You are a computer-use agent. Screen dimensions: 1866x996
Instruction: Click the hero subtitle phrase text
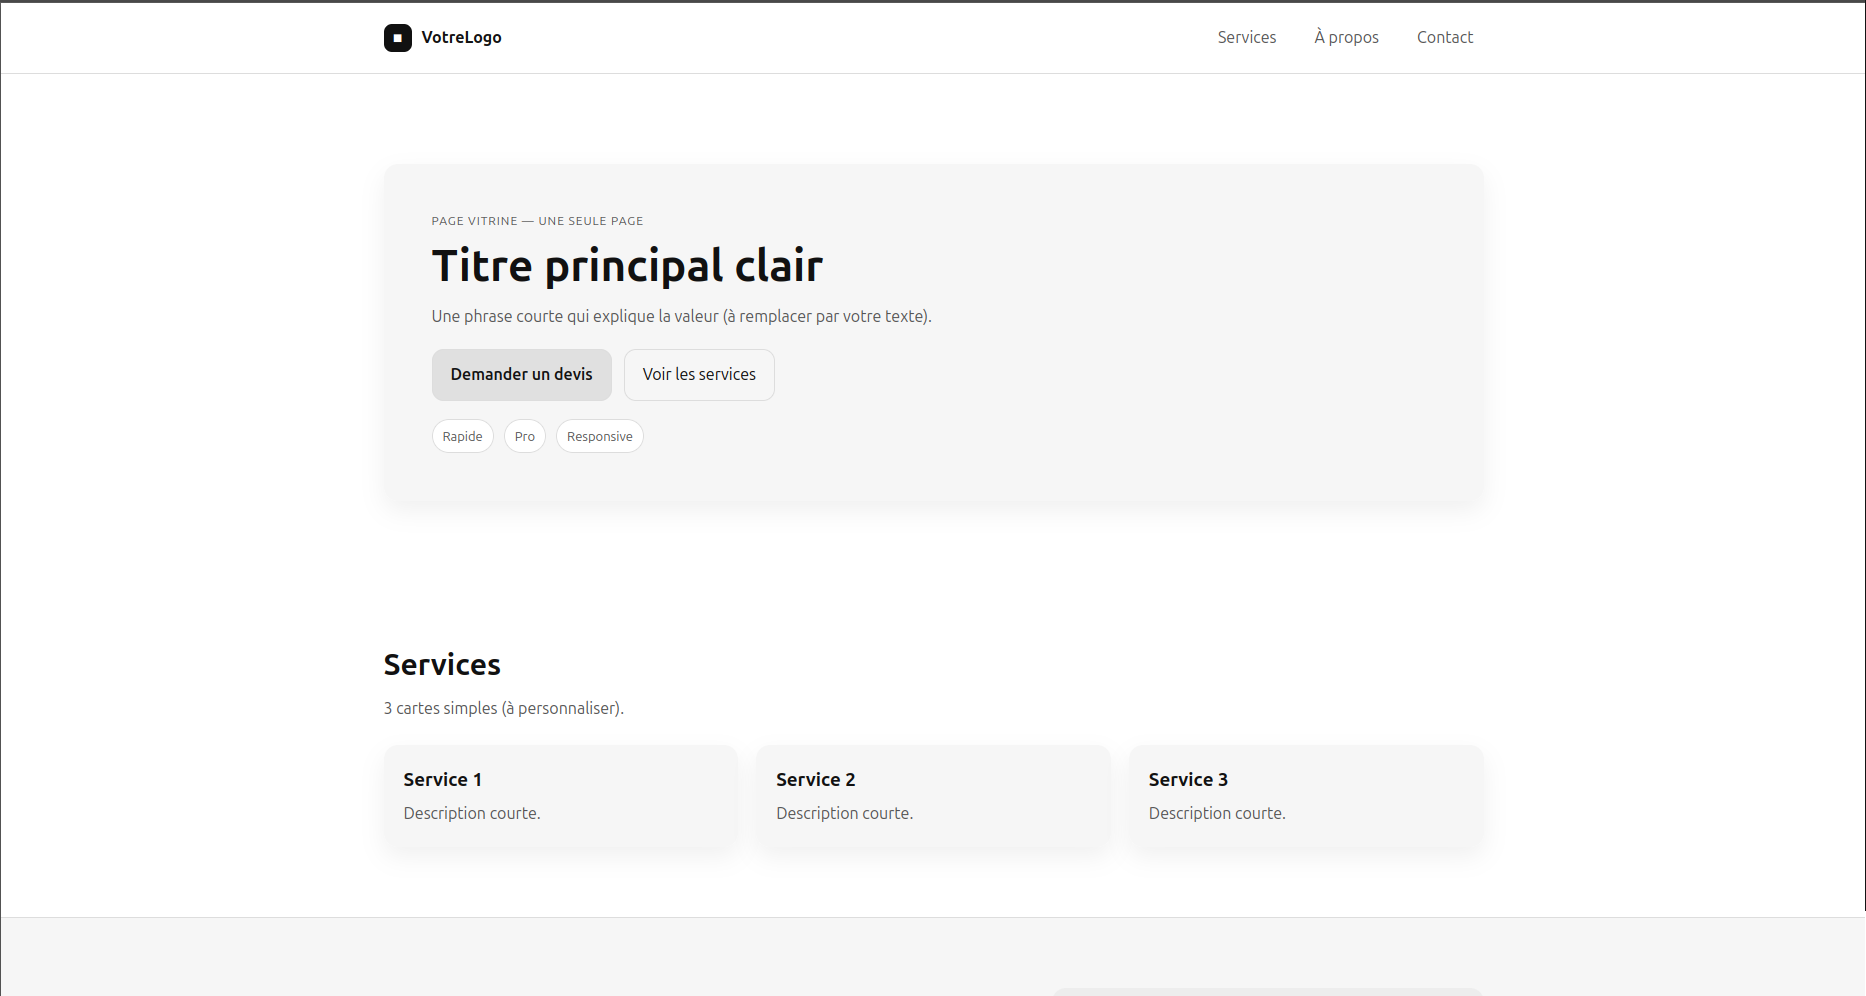681,315
